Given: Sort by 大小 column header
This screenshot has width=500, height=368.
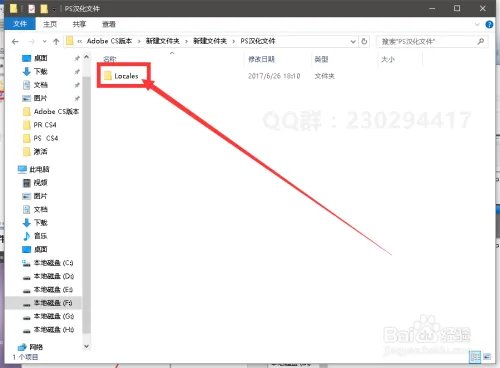Looking at the screenshot, I should tap(388, 59).
